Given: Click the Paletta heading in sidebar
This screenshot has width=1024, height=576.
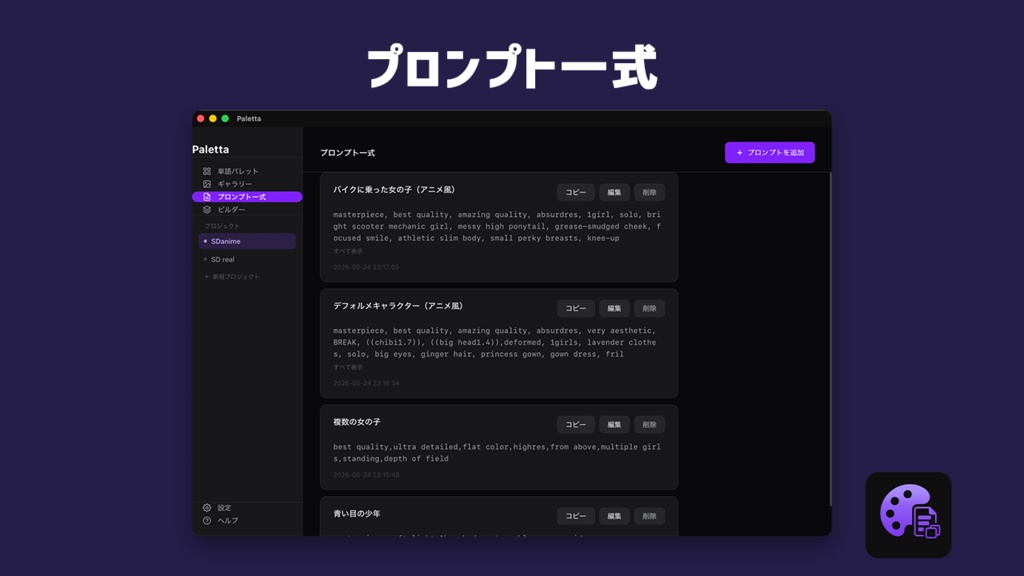Looking at the screenshot, I should click(x=210, y=150).
